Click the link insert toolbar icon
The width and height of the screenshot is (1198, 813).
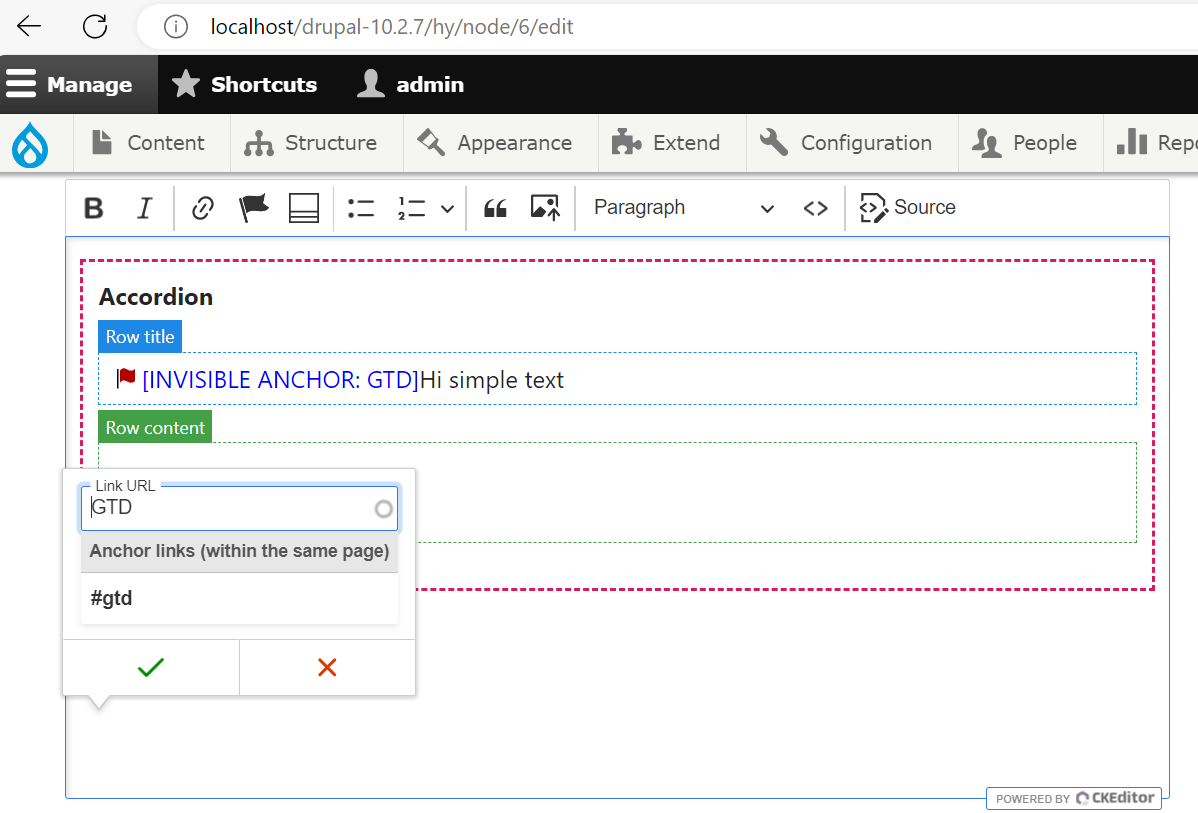tap(203, 208)
